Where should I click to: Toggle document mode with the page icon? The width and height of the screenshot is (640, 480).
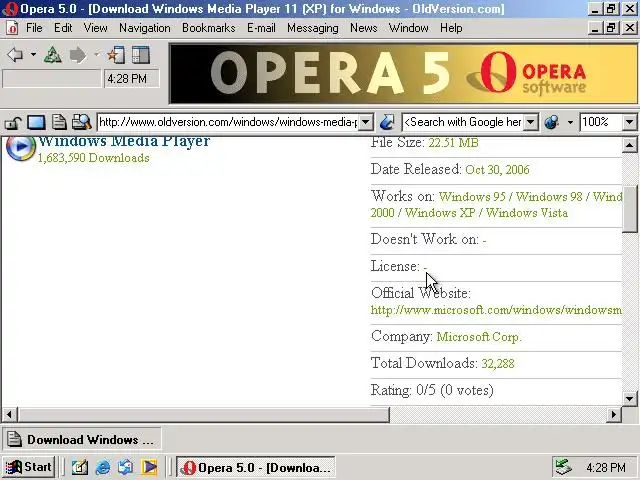tap(59, 122)
